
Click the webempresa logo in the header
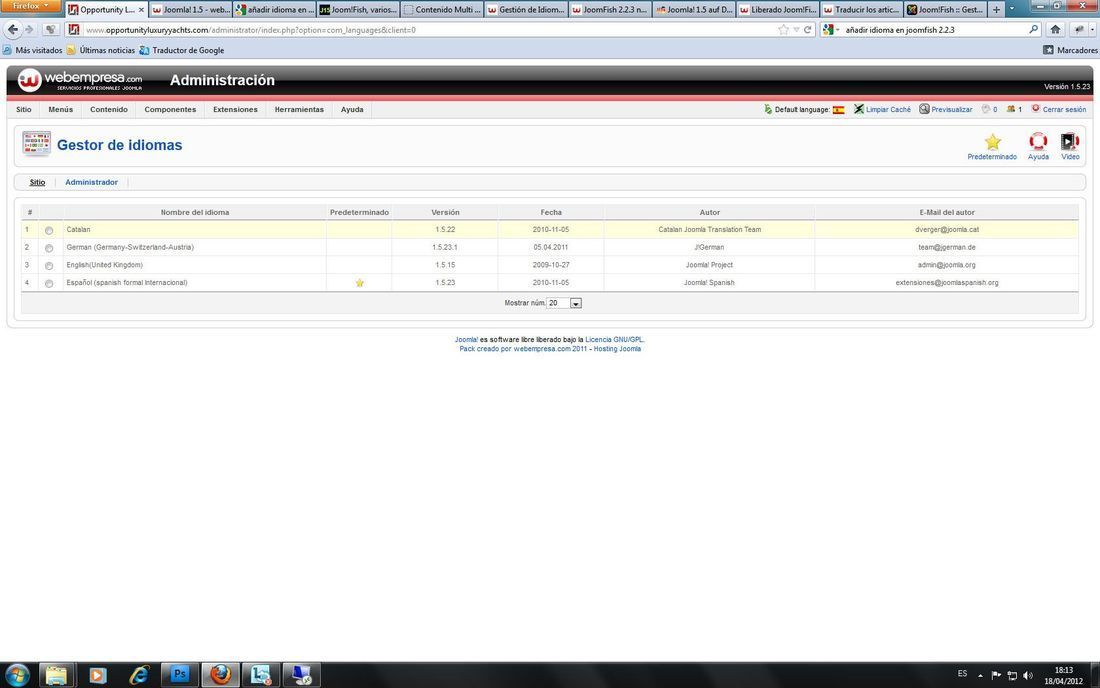coord(79,80)
